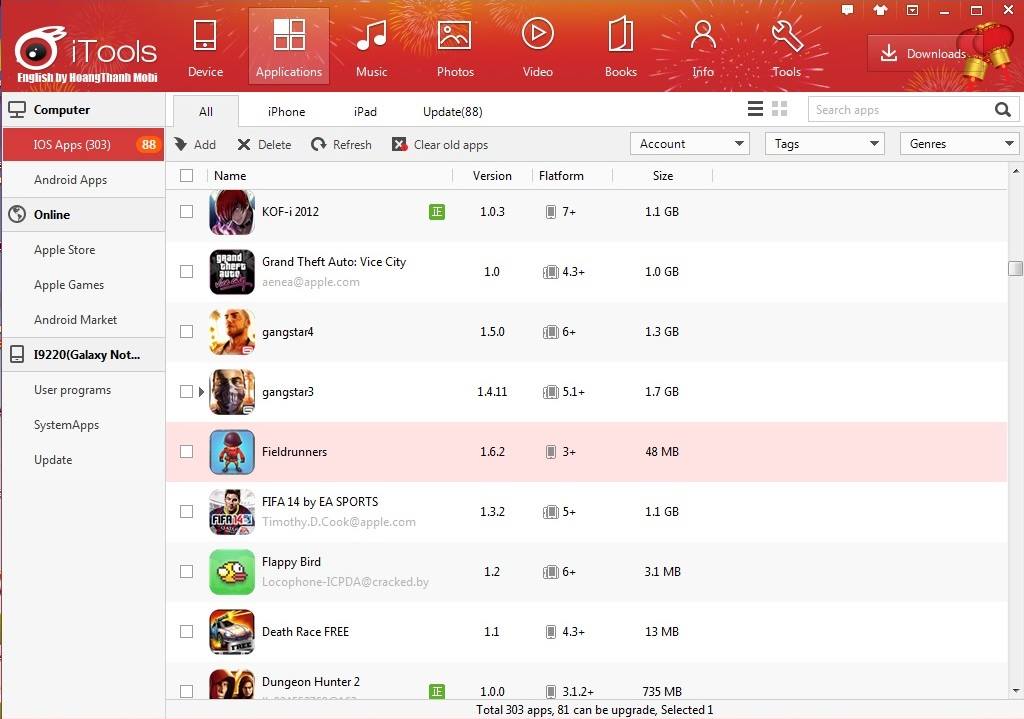Select the All tab
This screenshot has height=719, width=1024.
(206, 112)
